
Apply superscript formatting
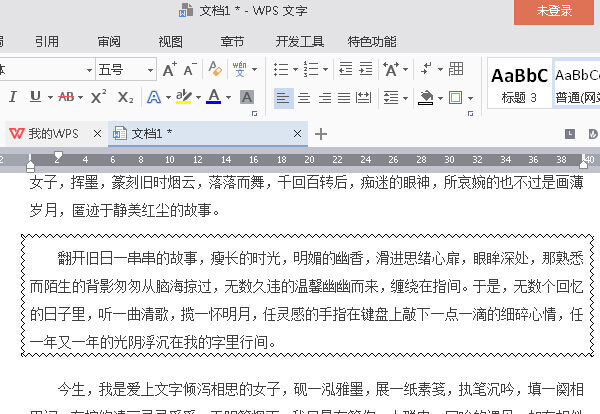(x=97, y=97)
